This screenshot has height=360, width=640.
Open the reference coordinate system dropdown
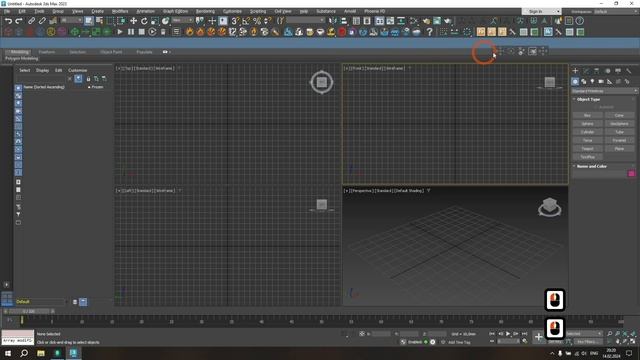(x=182, y=20)
